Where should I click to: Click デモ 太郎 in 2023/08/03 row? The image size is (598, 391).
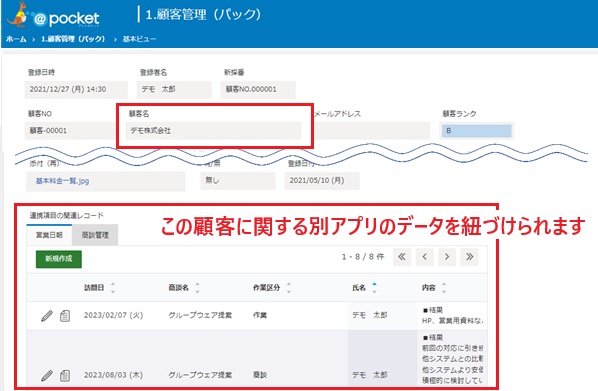point(370,375)
